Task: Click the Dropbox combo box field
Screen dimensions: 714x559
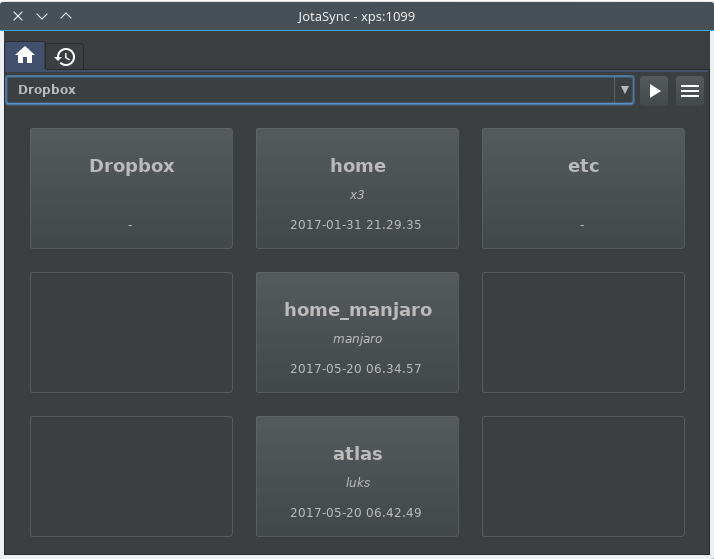Action: pyautogui.click(x=320, y=90)
